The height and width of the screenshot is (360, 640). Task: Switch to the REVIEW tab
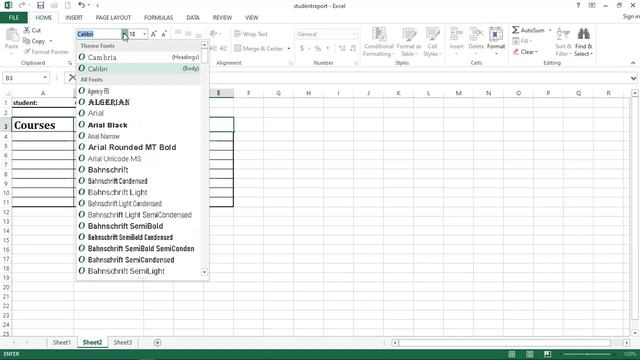point(222,18)
